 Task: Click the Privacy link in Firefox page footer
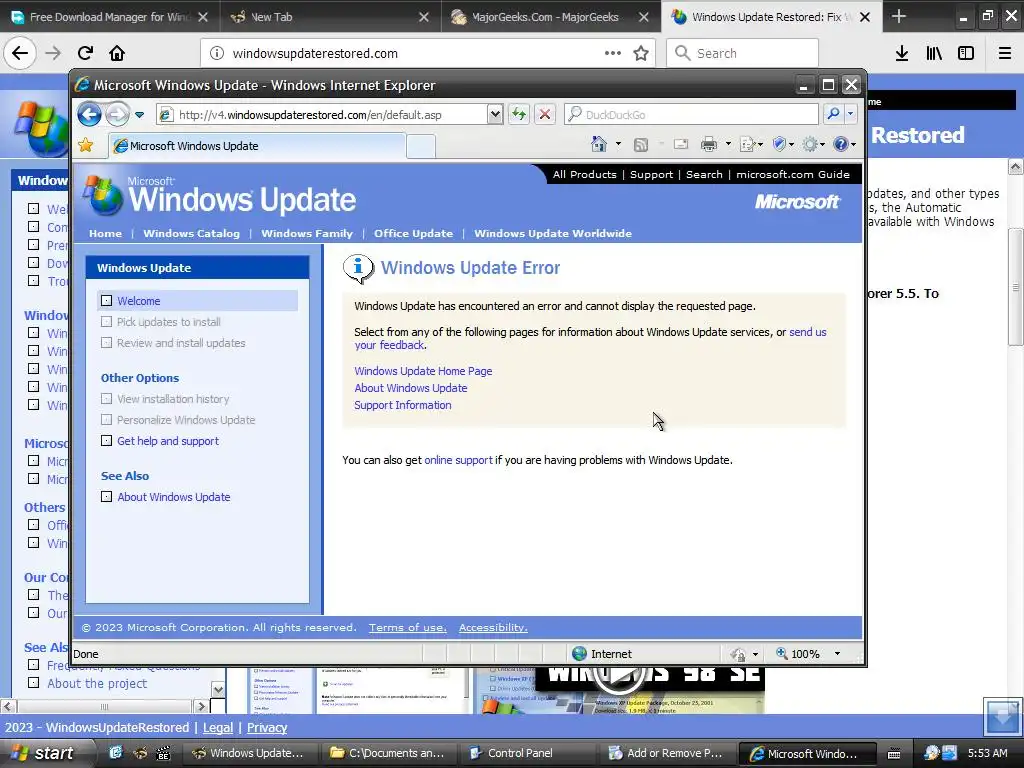tap(267, 728)
